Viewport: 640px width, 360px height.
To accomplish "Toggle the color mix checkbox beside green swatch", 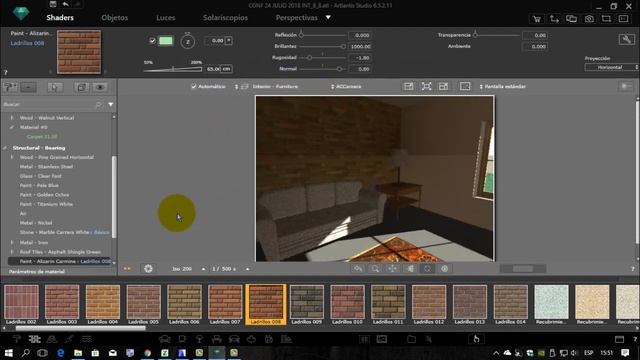I will (x=152, y=41).
